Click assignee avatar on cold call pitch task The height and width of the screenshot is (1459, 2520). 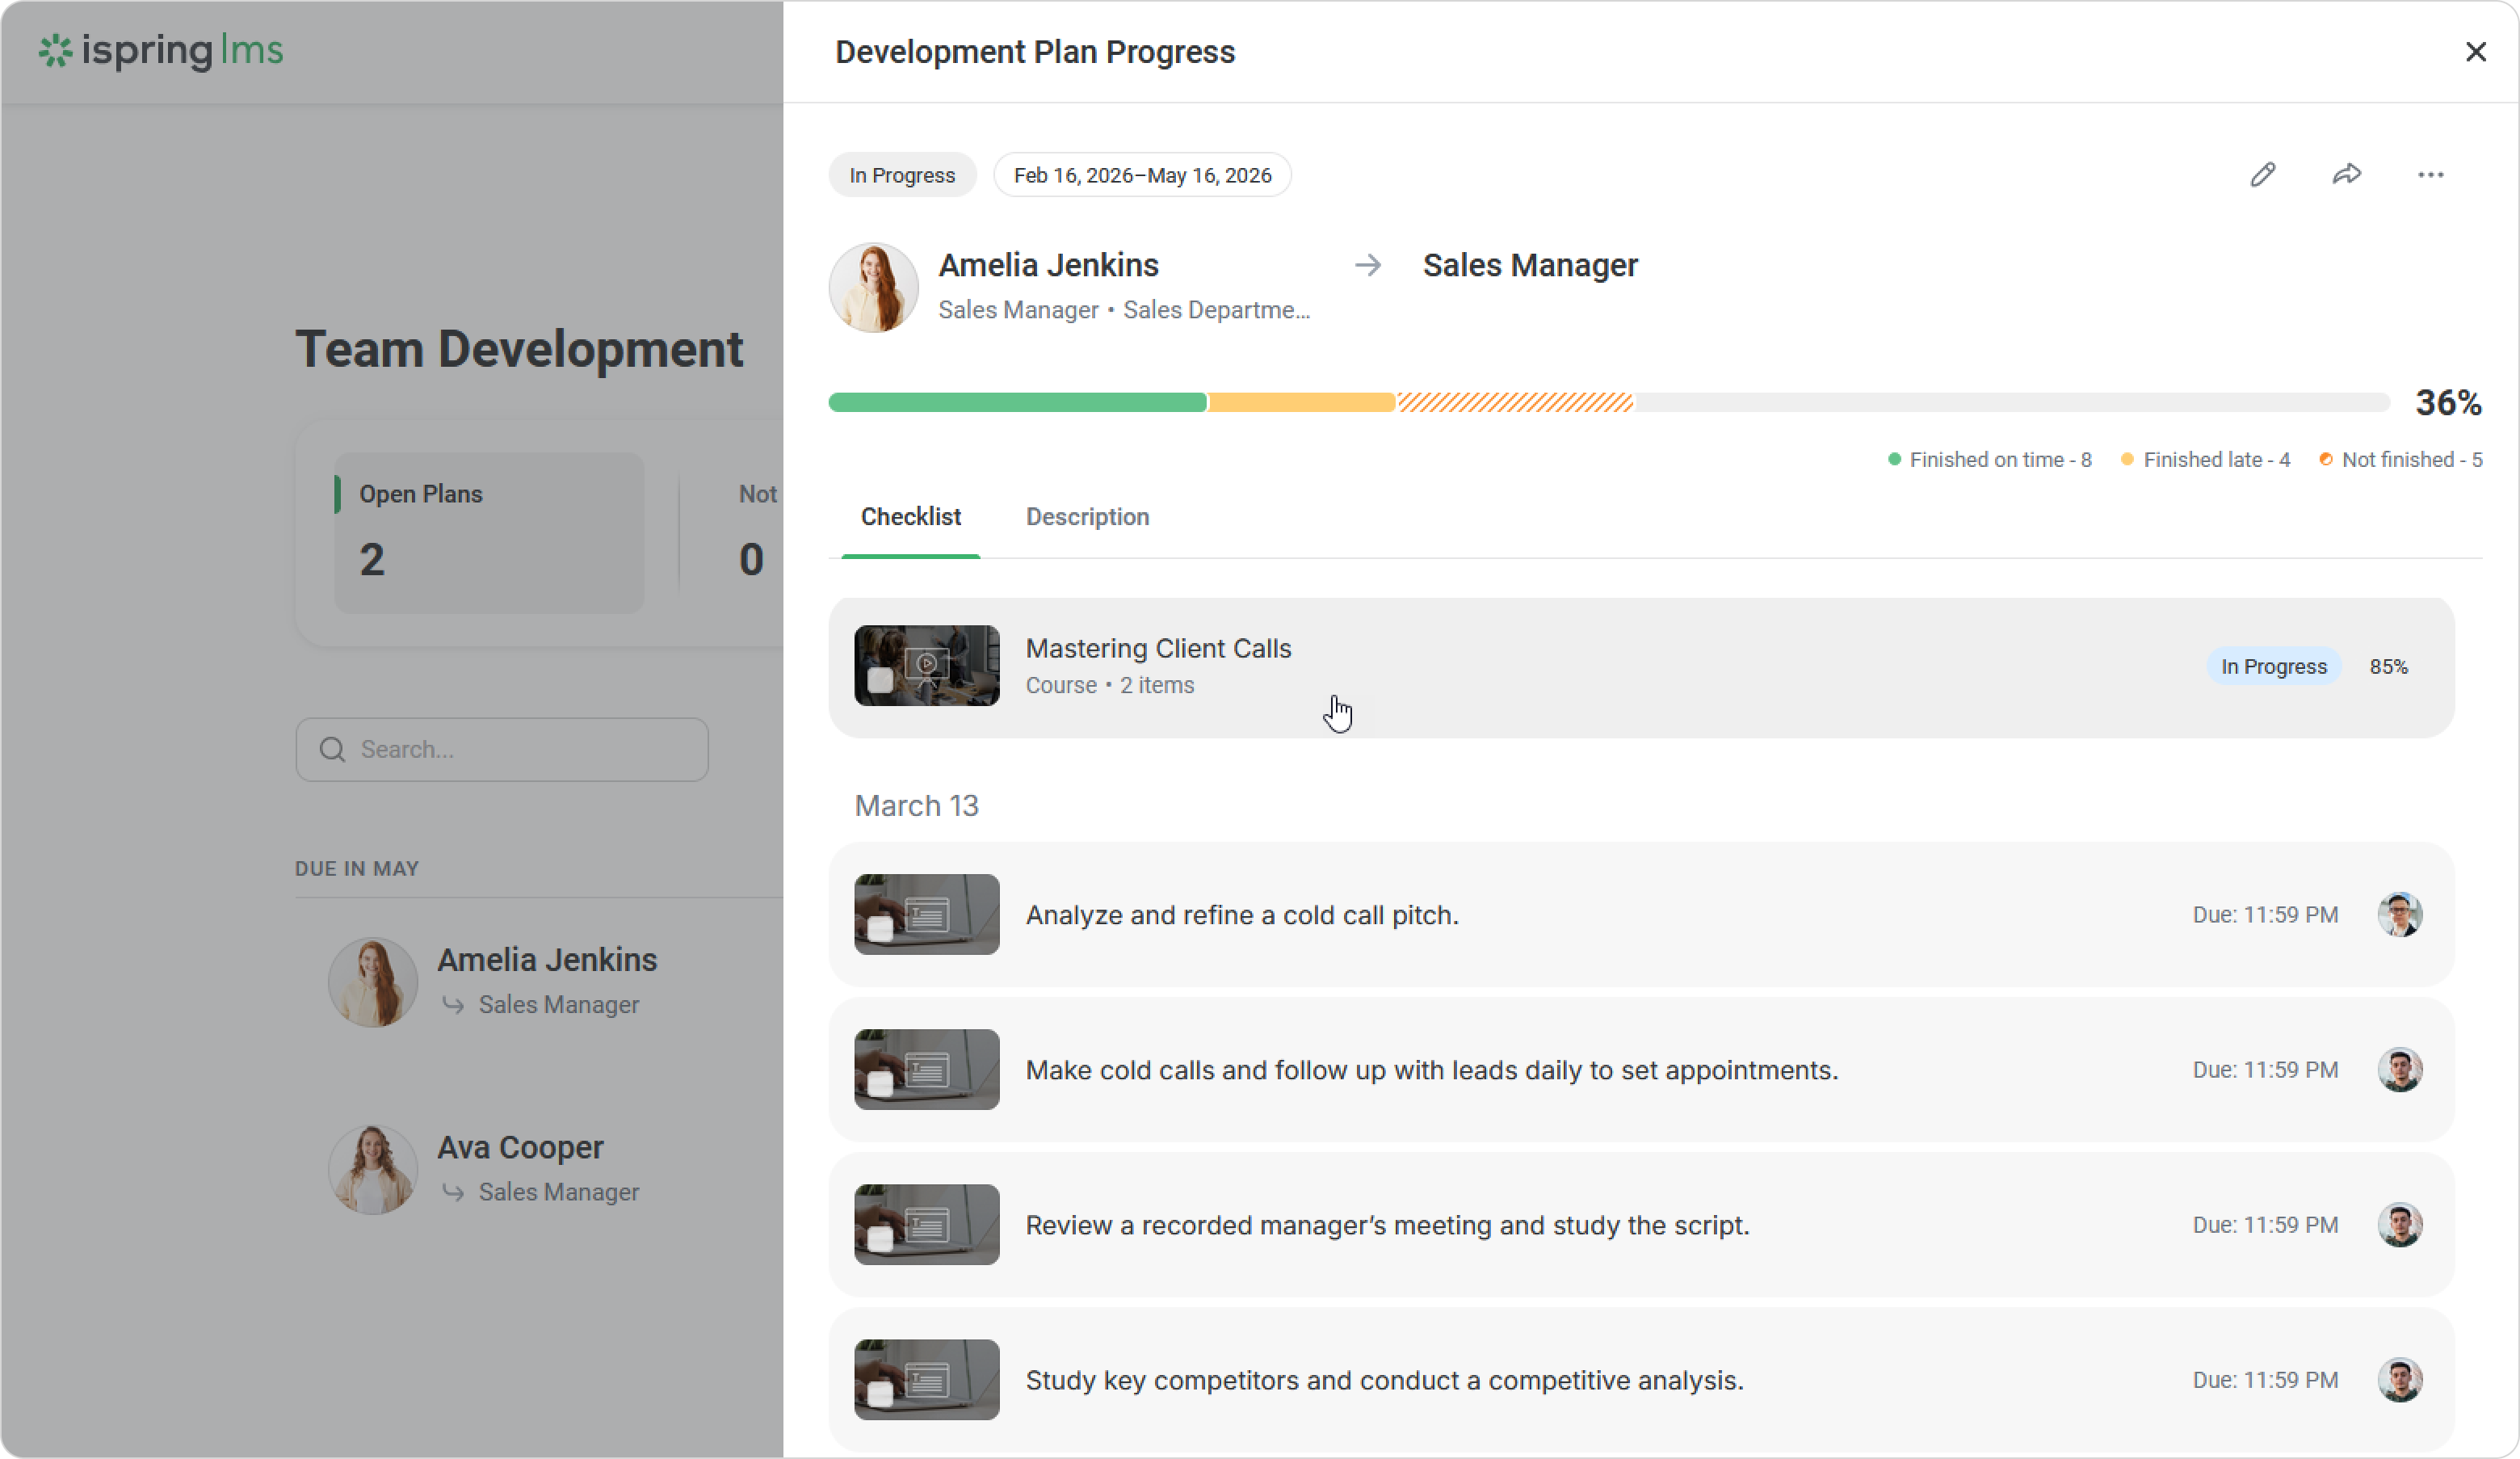(x=2399, y=914)
